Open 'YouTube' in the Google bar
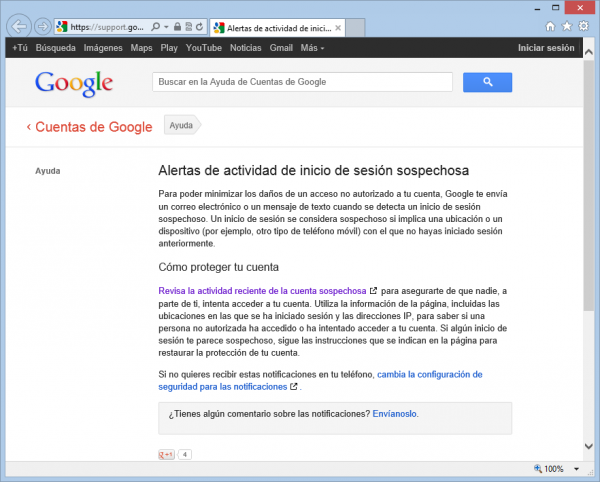 pyautogui.click(x=204, y=48)
